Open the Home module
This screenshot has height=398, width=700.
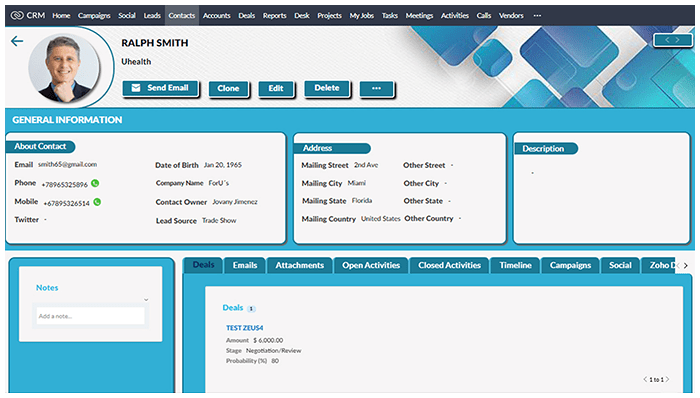coord(61,16)
